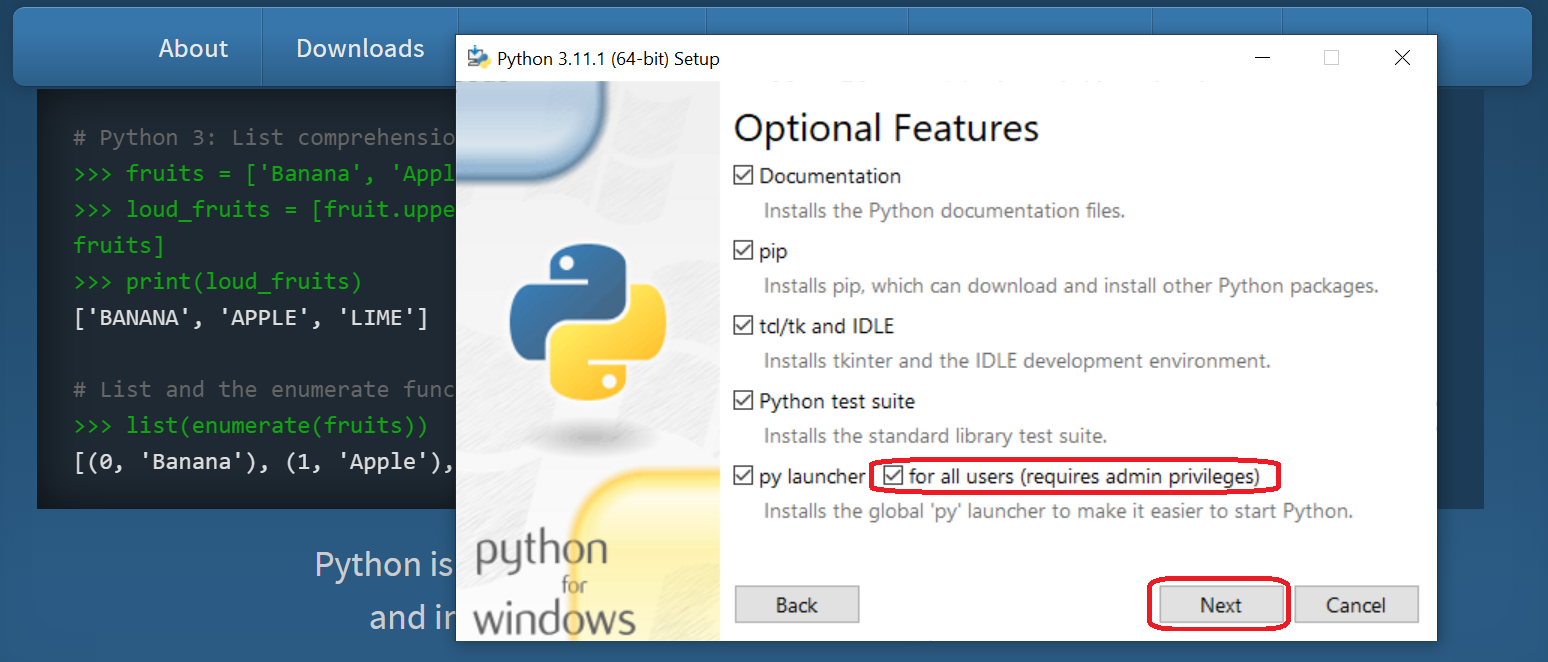Screen dimensions: 1548x662
Task: Go to the next setup step
Action: point(1221,605)
